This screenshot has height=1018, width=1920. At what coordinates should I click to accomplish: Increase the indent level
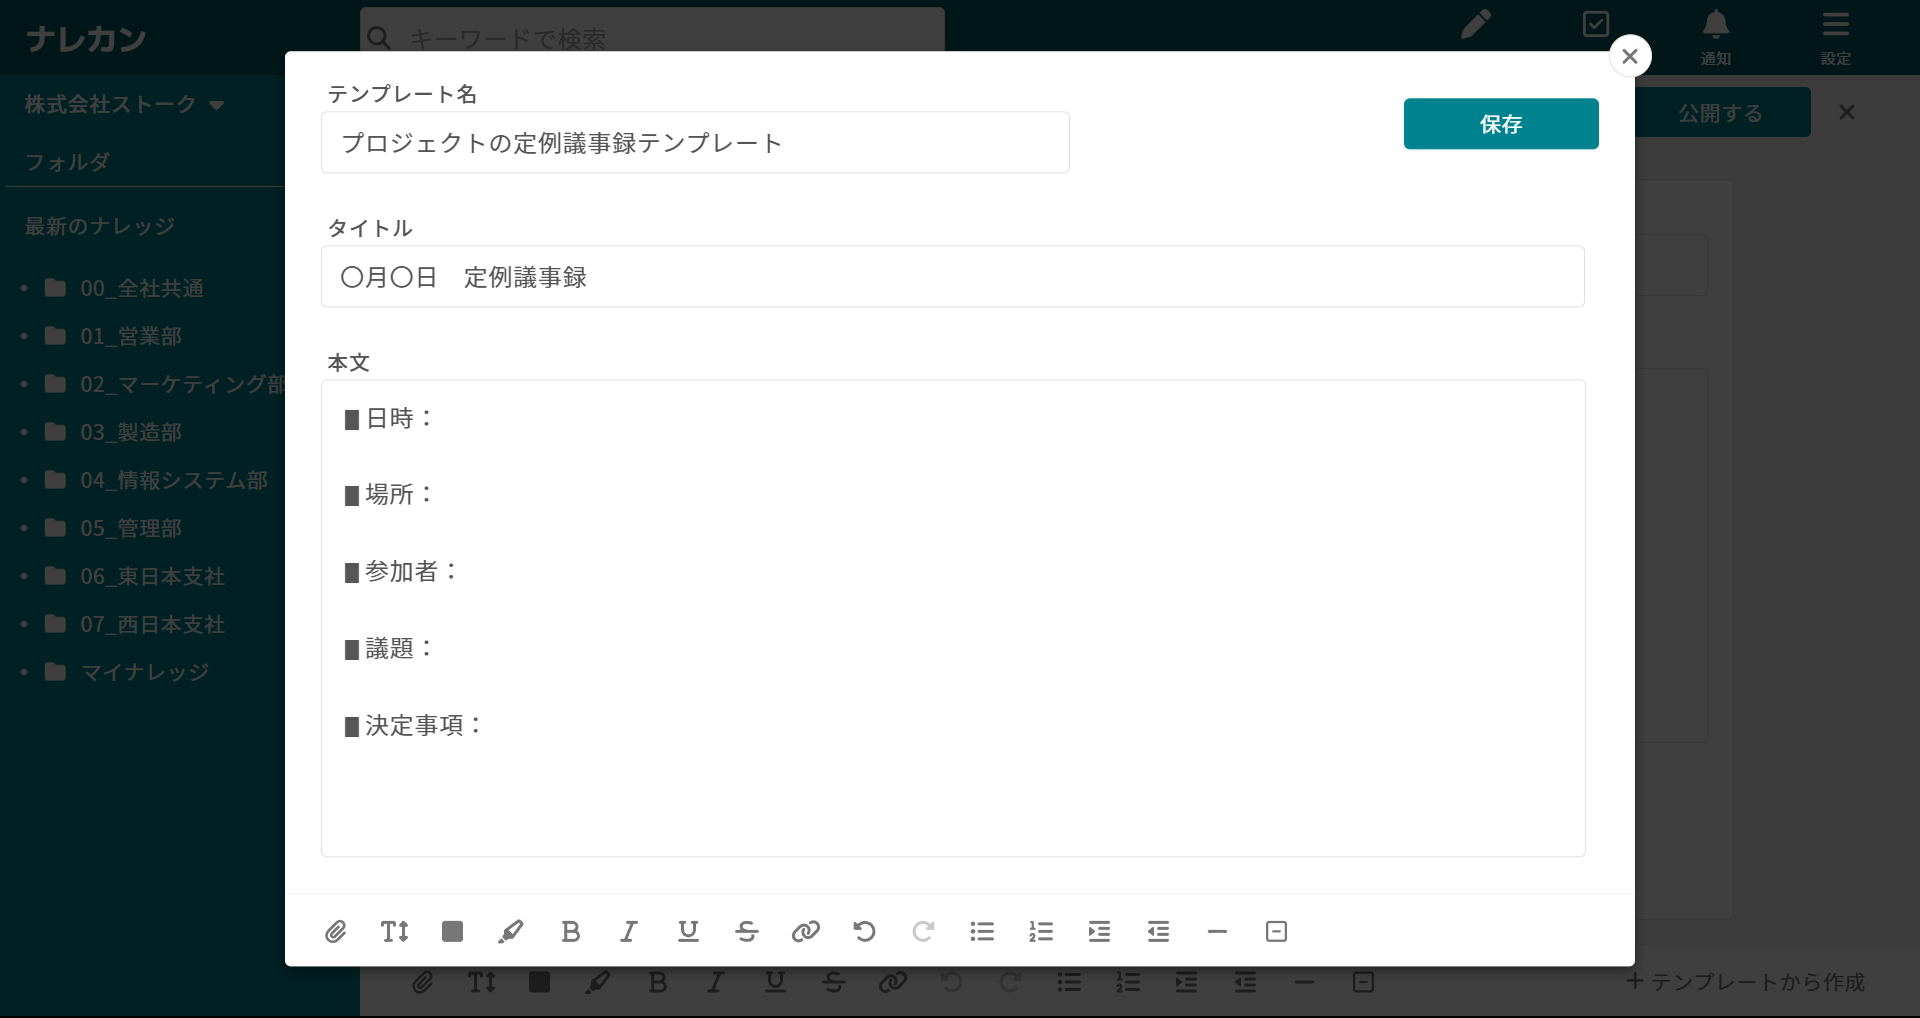[x=1099, y=932]
